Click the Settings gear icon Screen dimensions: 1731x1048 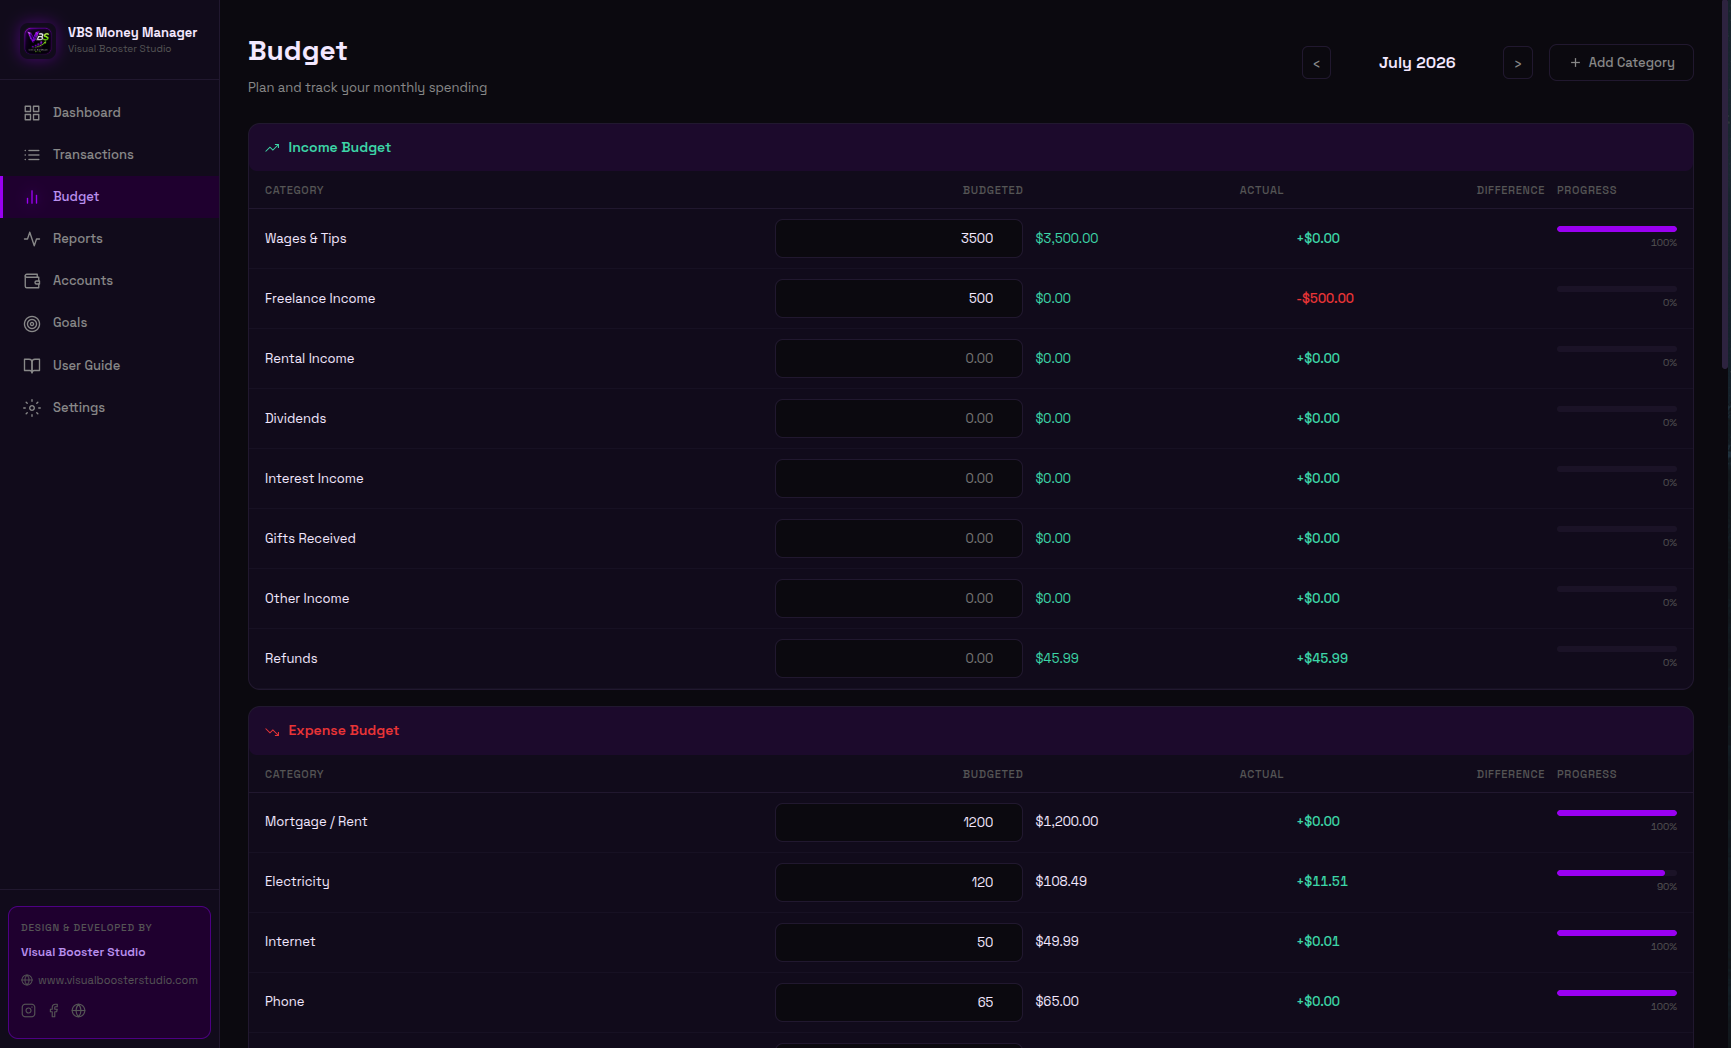pos(32,408)
